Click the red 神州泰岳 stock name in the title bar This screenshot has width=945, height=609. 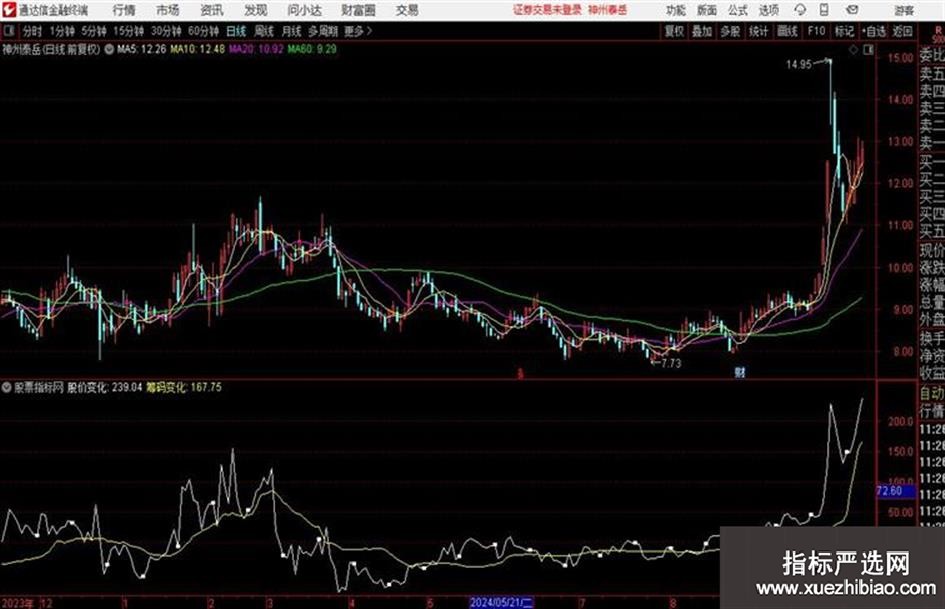608,10
